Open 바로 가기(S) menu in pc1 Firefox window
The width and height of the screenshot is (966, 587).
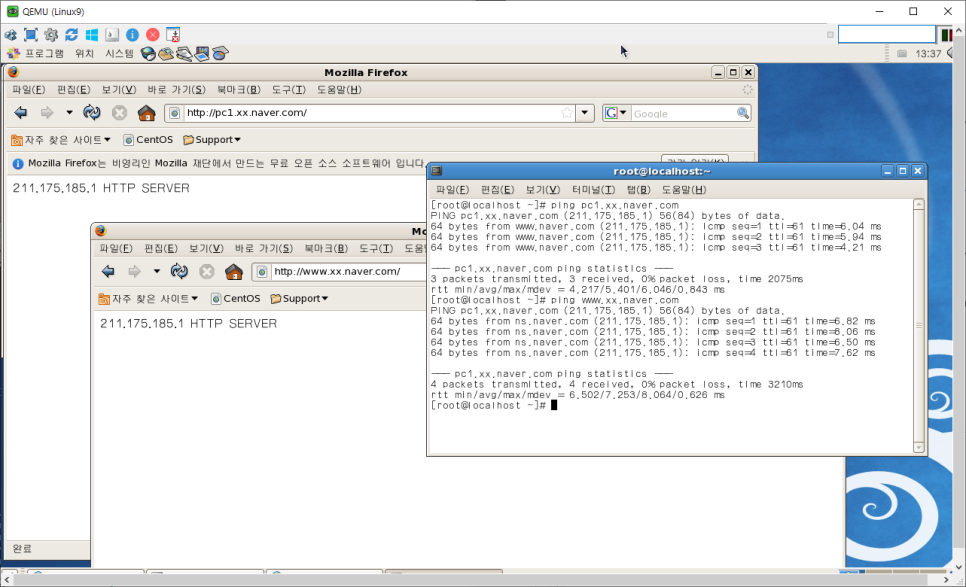click(x=176, y=90)
